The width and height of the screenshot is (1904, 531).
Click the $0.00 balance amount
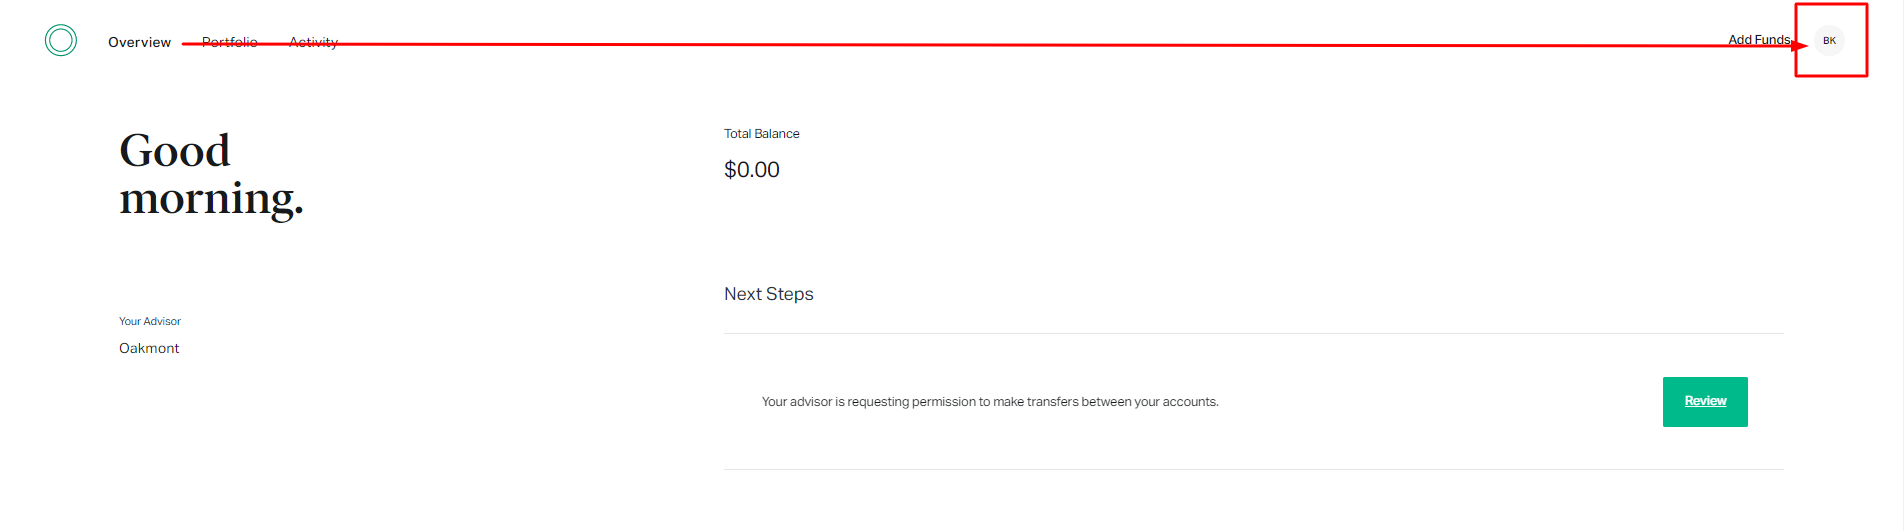click(x=751, y=170)
